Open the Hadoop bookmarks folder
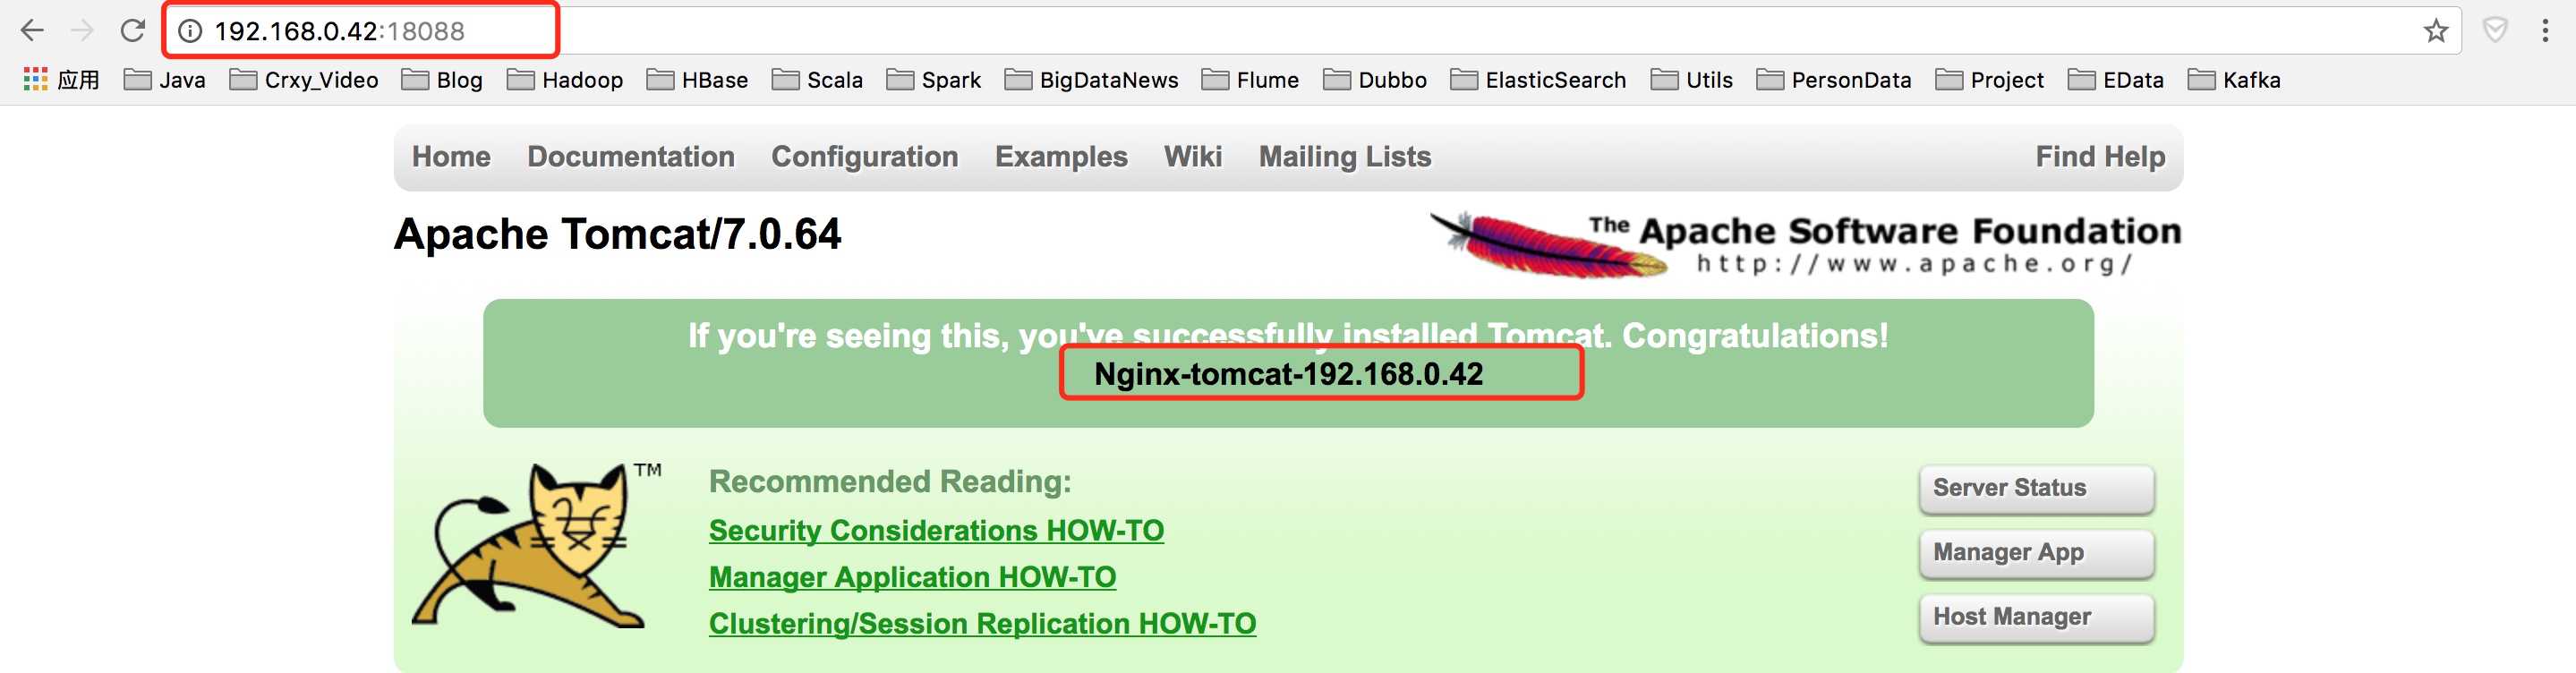The image size is (2576, 673). click(565, 80)
